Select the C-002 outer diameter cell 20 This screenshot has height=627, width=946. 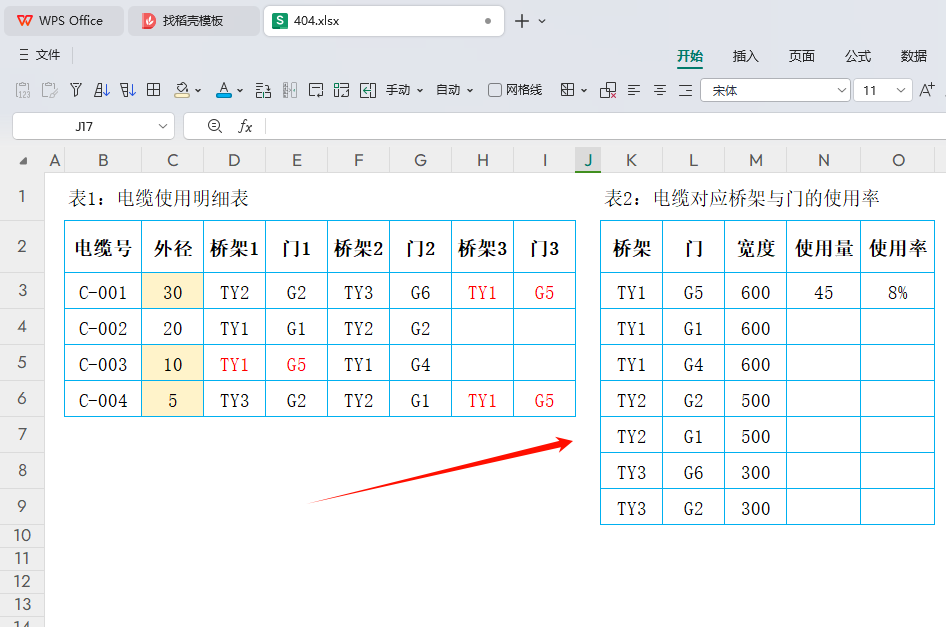tap(173, 328)
